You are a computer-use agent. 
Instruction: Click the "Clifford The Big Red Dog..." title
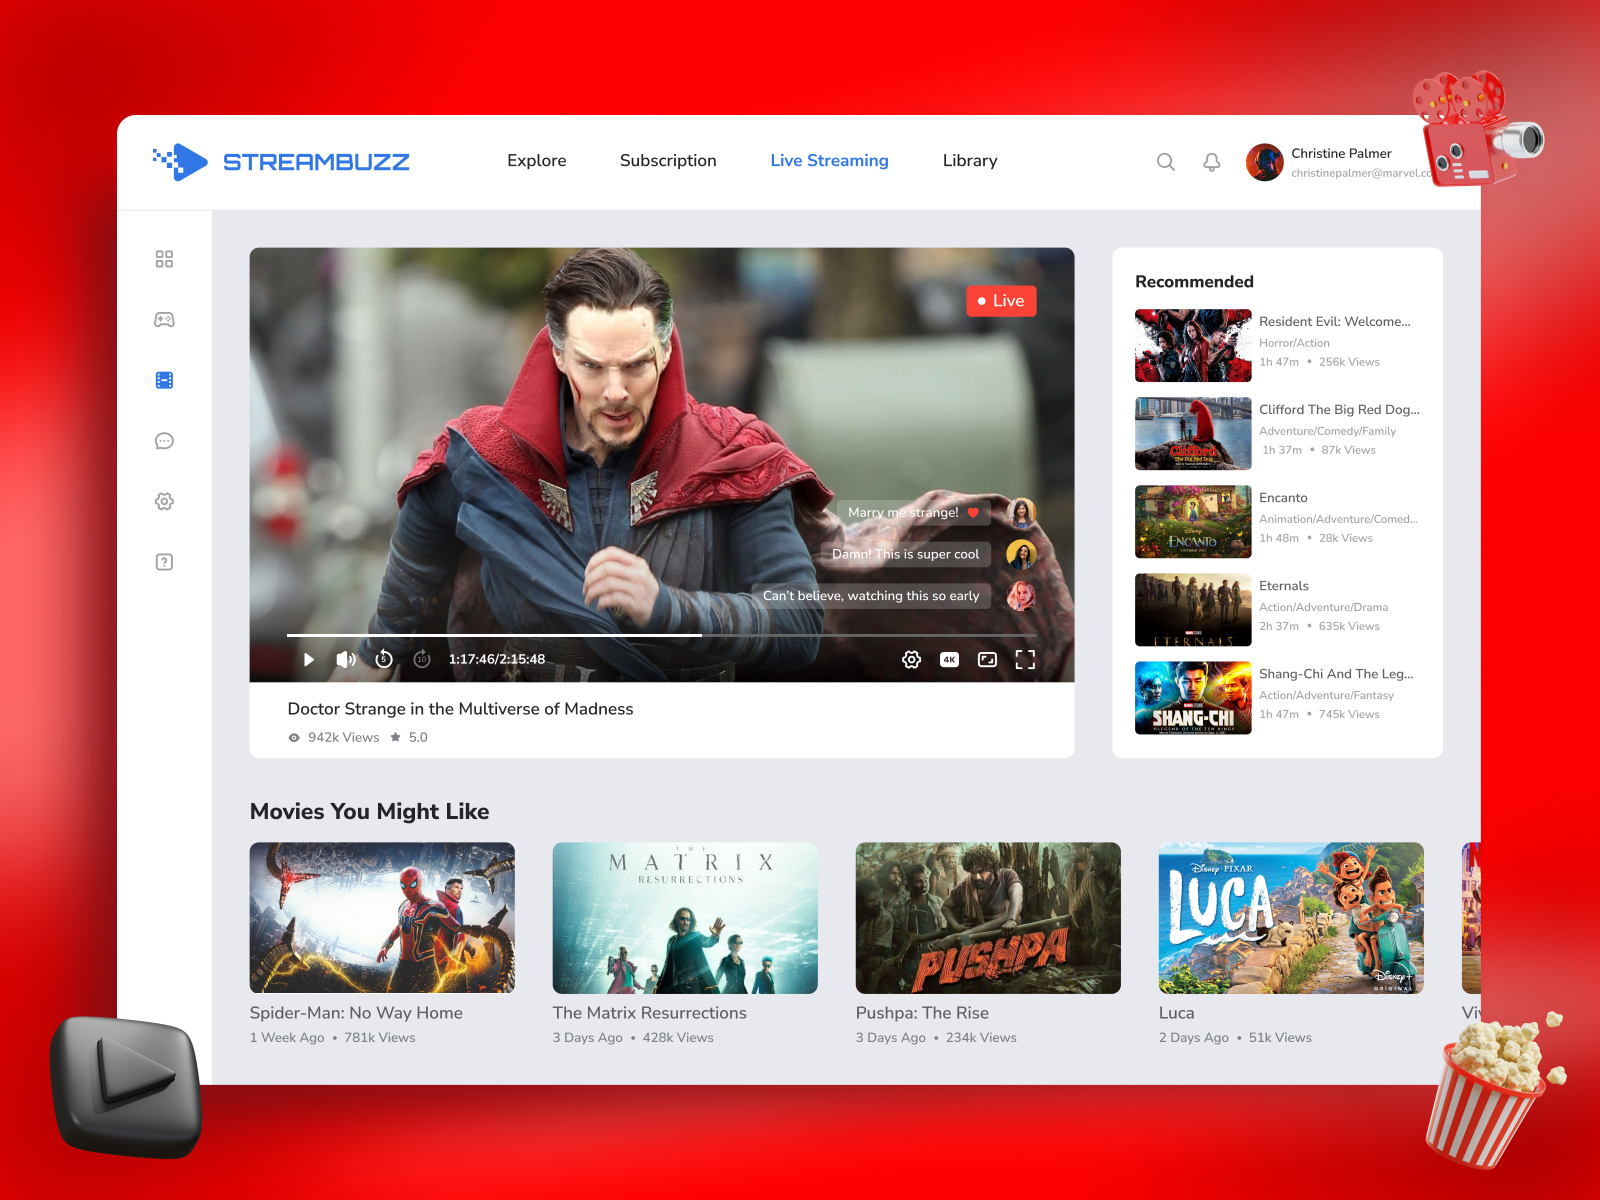pyautogui.click(x=1339, y=410)
